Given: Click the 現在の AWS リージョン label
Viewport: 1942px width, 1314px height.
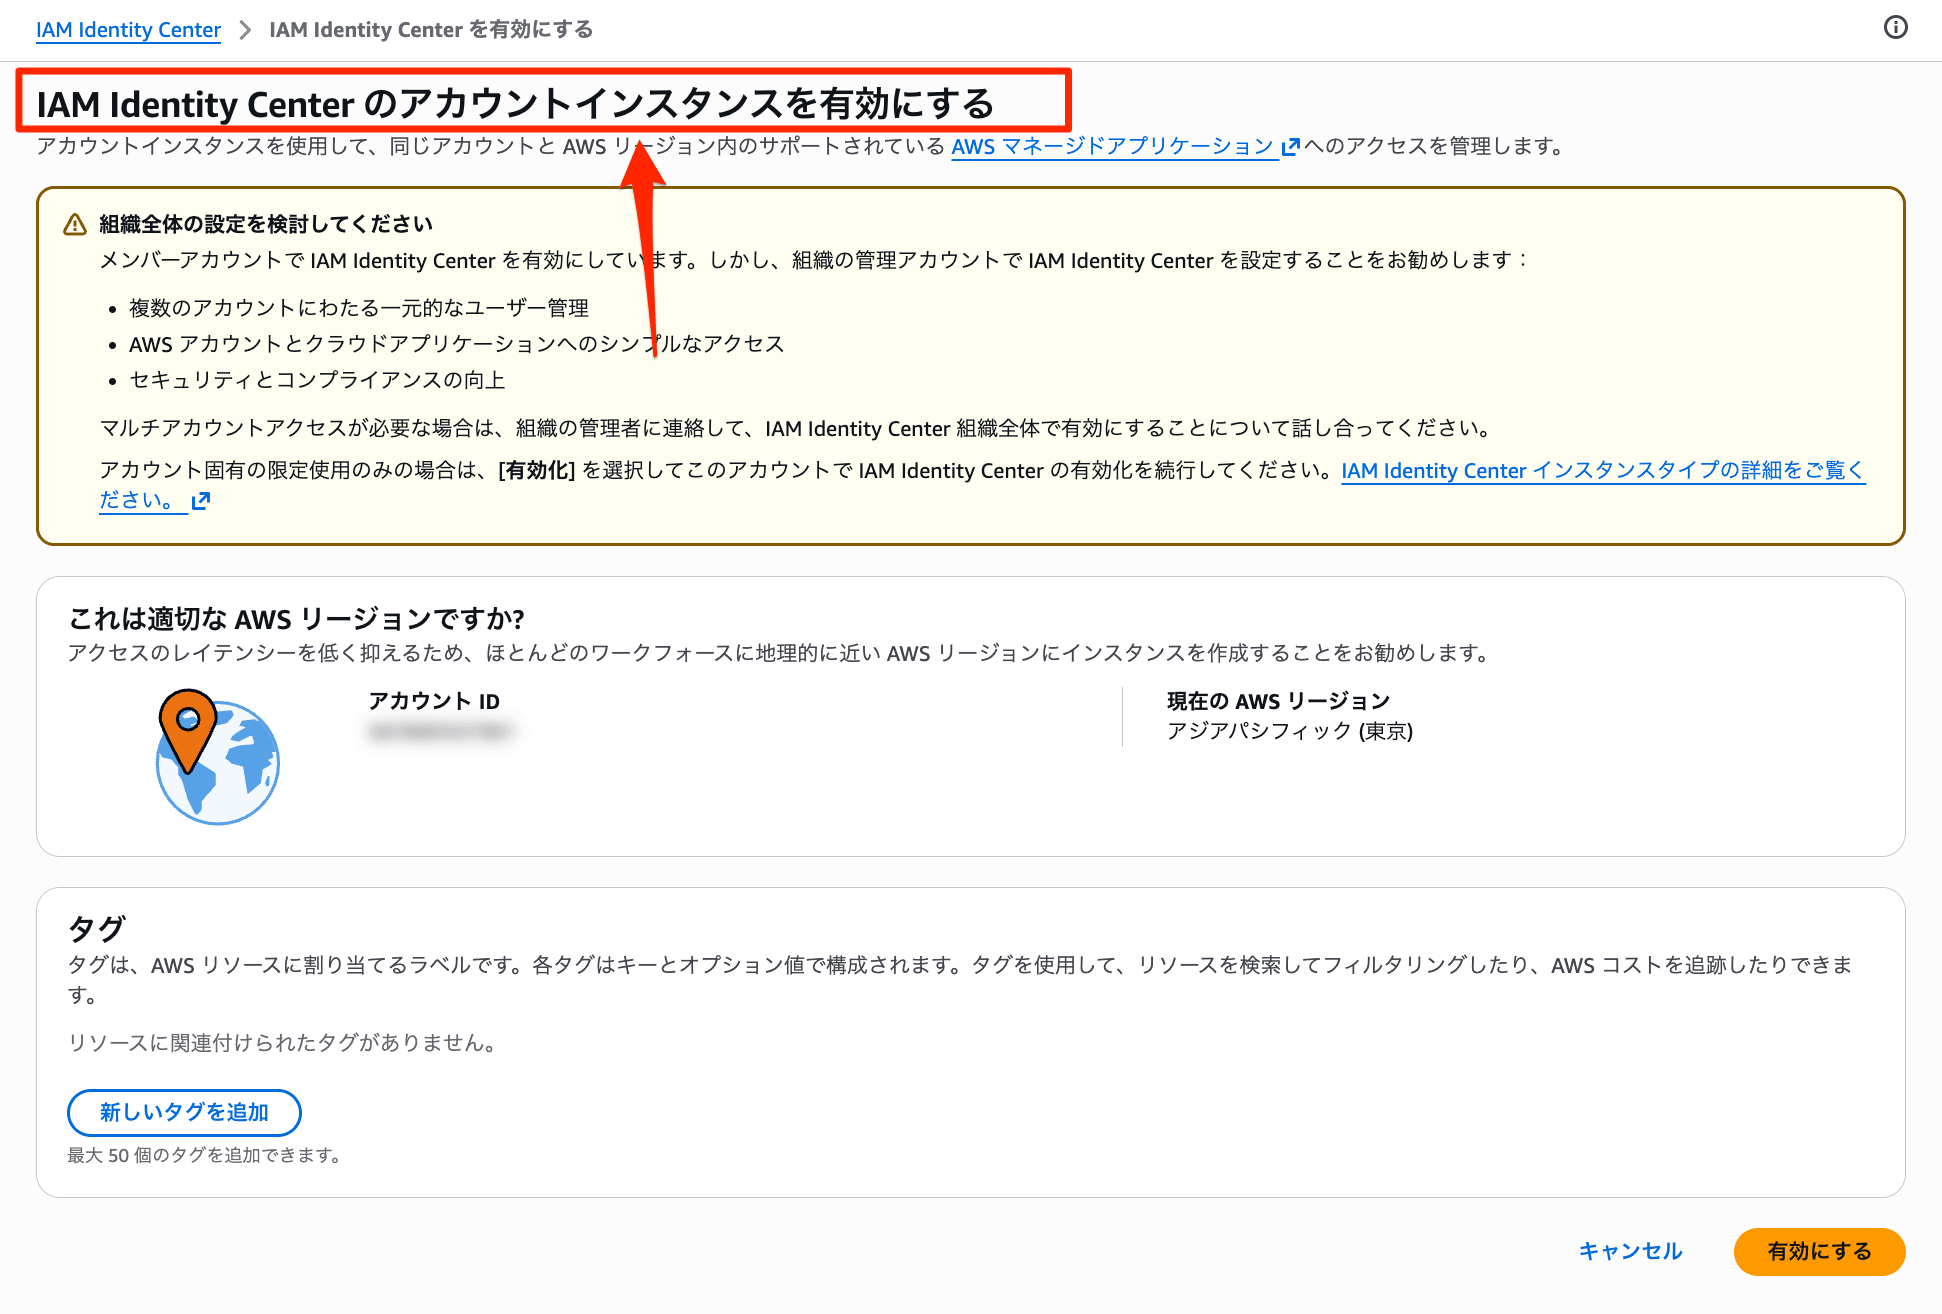Looking at the screenshot, I should (x=1278, y=701).
